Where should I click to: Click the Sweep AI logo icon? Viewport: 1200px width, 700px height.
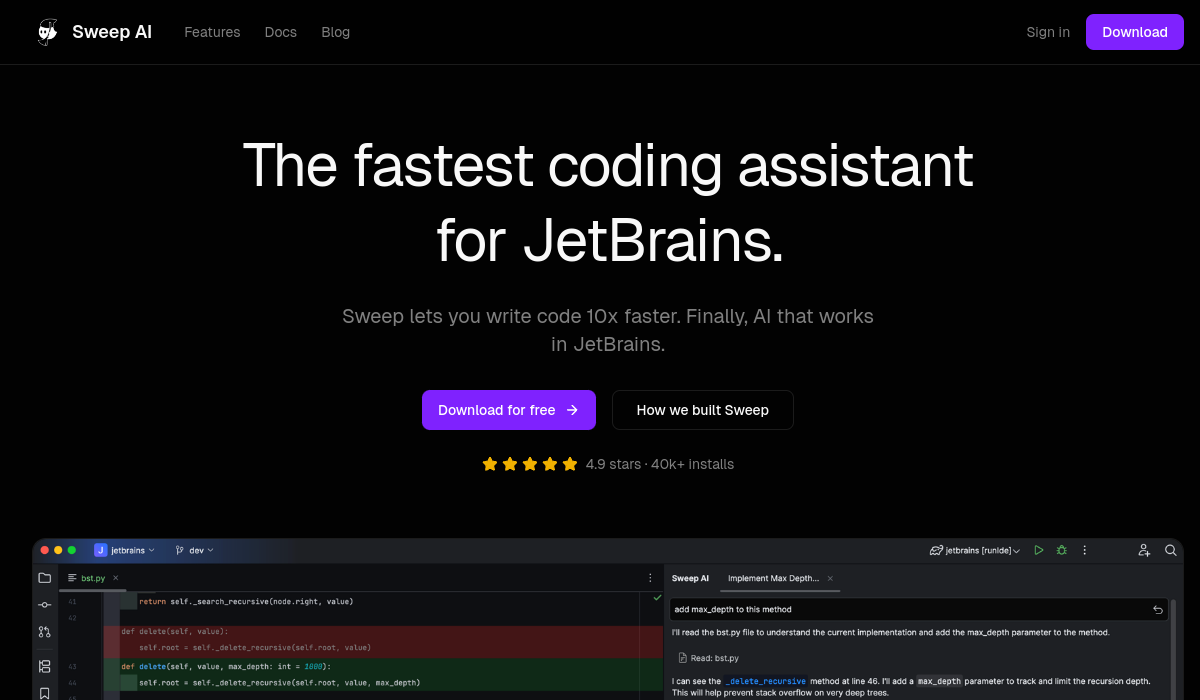47,32
